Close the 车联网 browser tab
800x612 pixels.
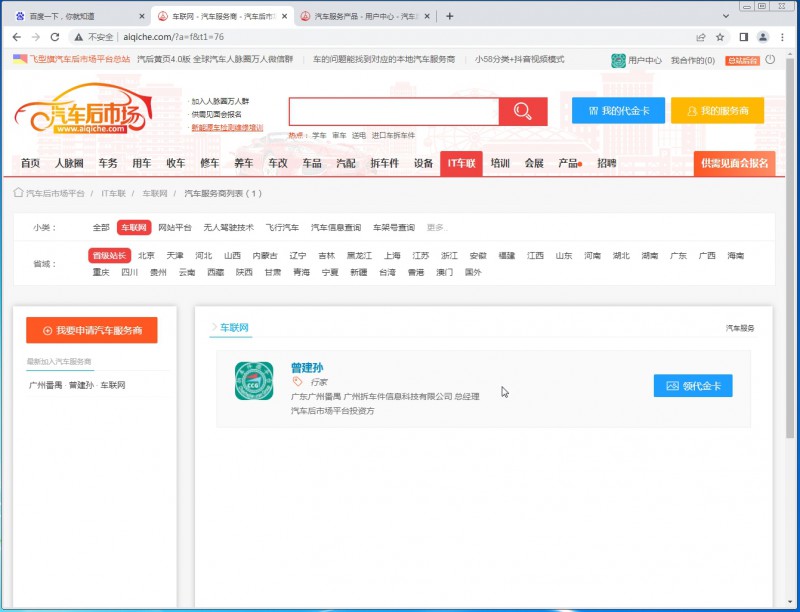284,16
